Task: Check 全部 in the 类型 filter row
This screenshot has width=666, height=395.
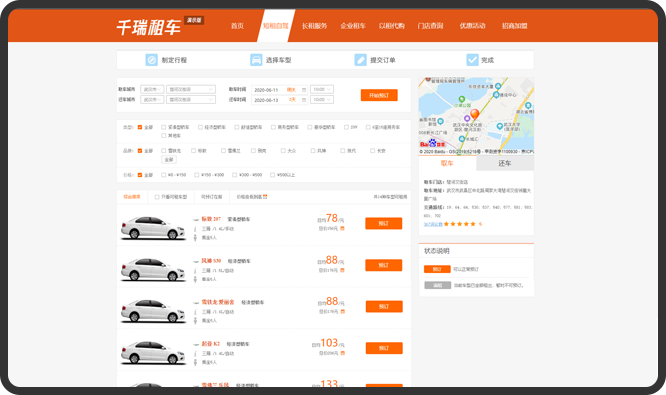Action: pyautogui.click(x=140, y=127)
